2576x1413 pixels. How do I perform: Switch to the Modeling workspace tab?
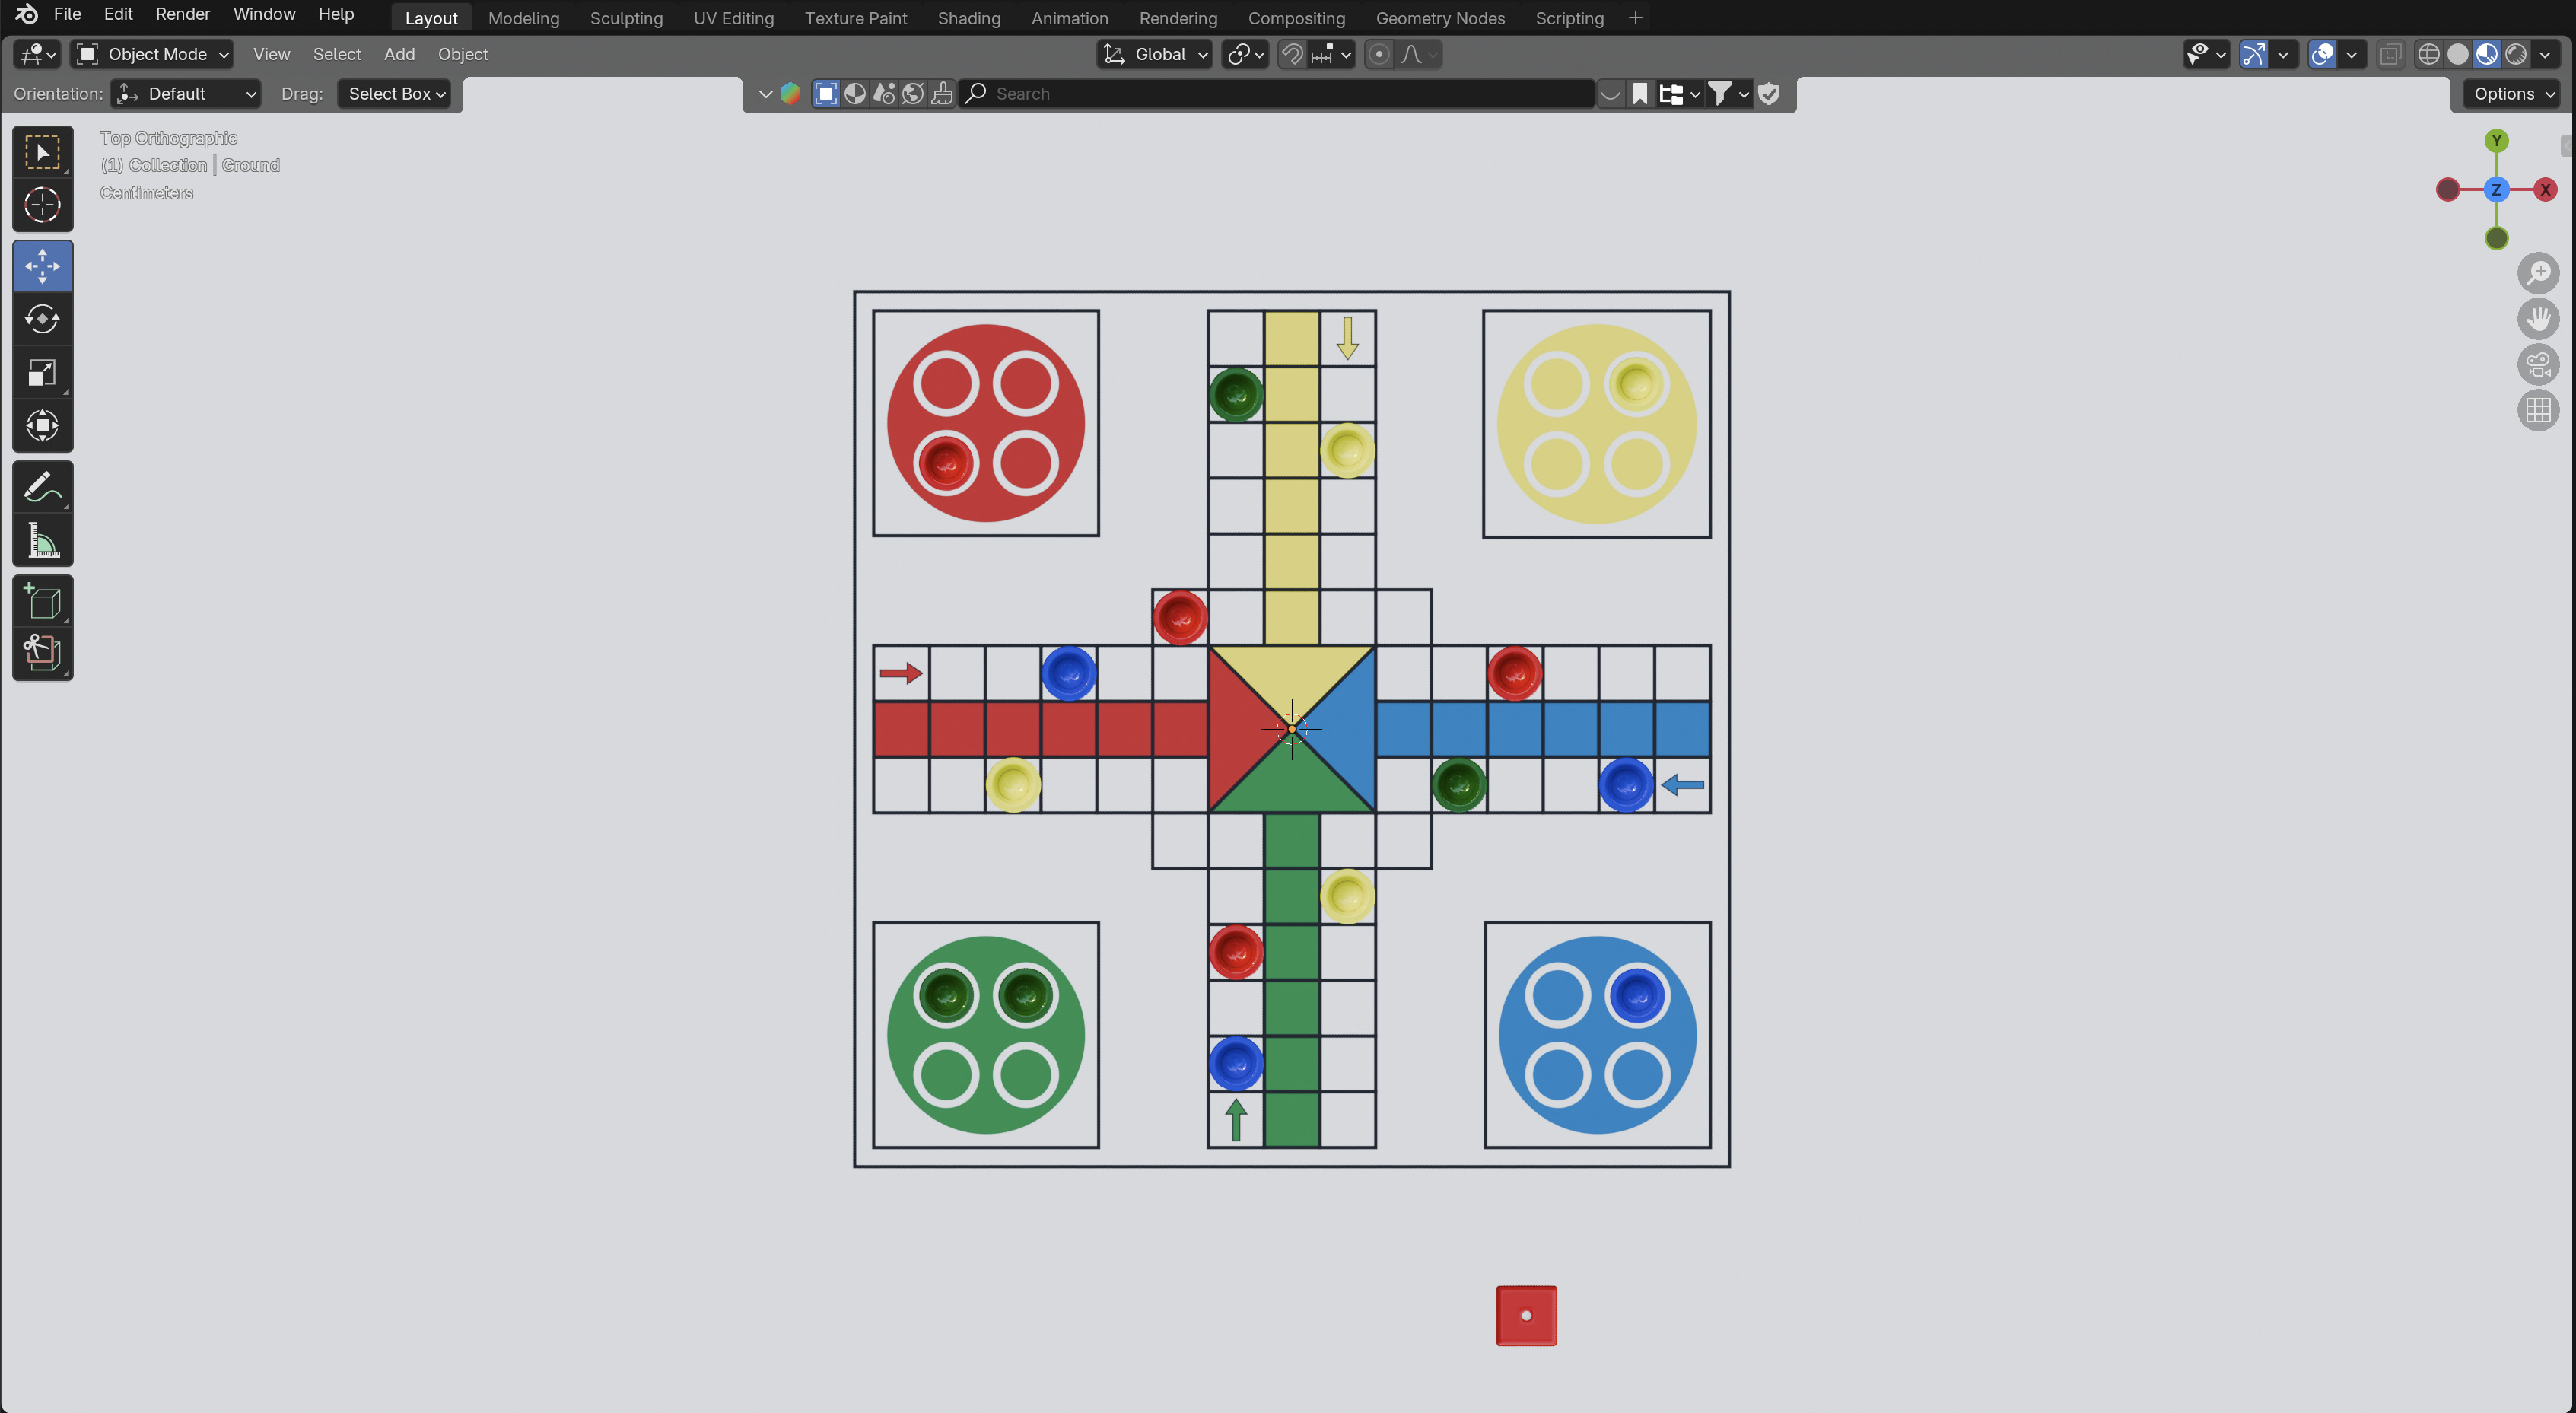tap(523, 18)
